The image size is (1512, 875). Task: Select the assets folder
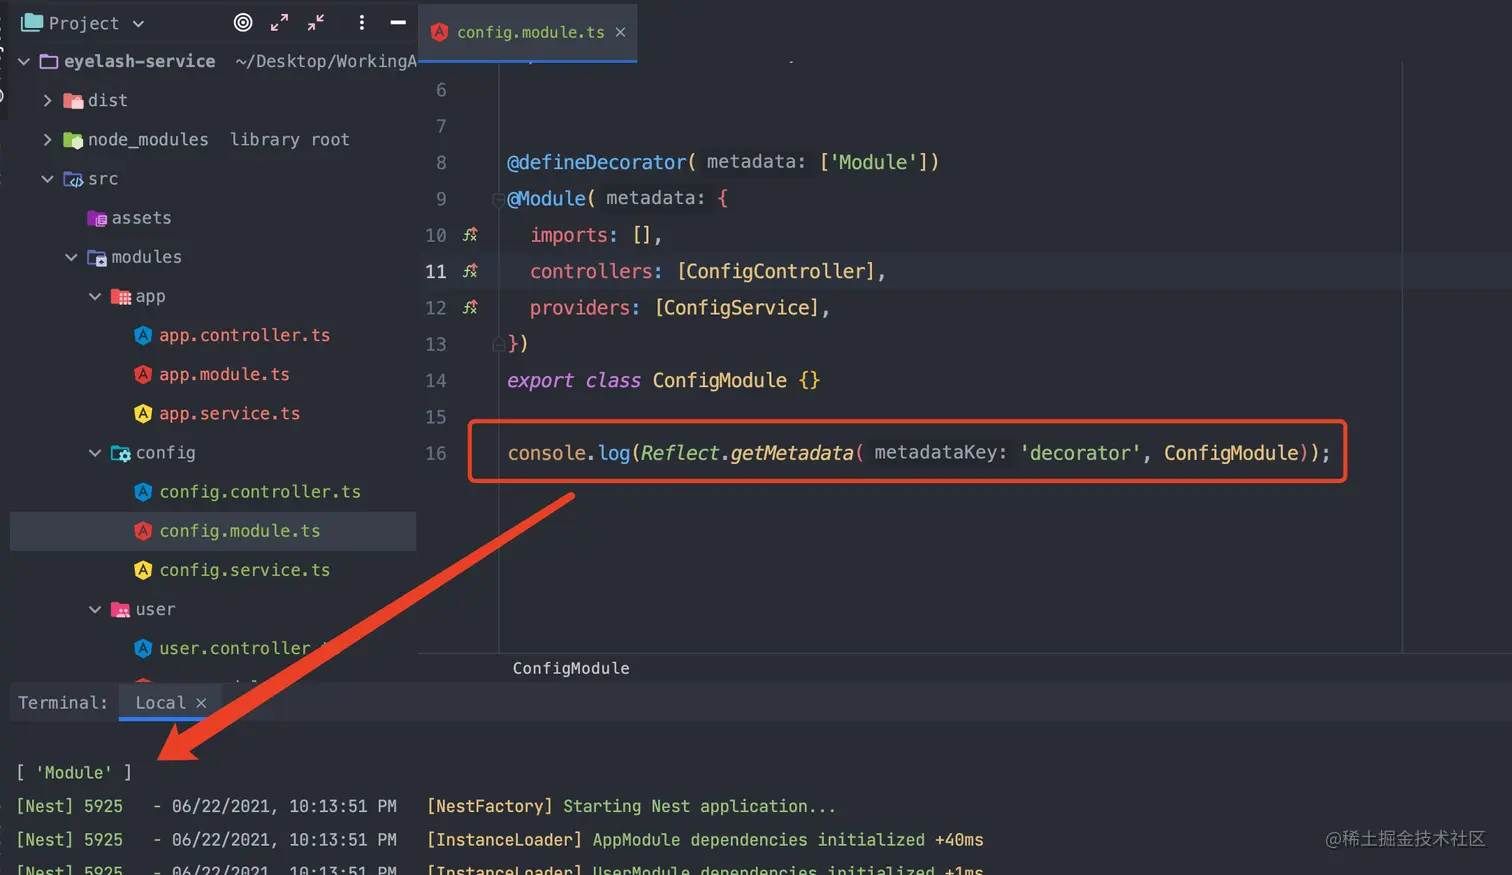click(x=141, y=218)
